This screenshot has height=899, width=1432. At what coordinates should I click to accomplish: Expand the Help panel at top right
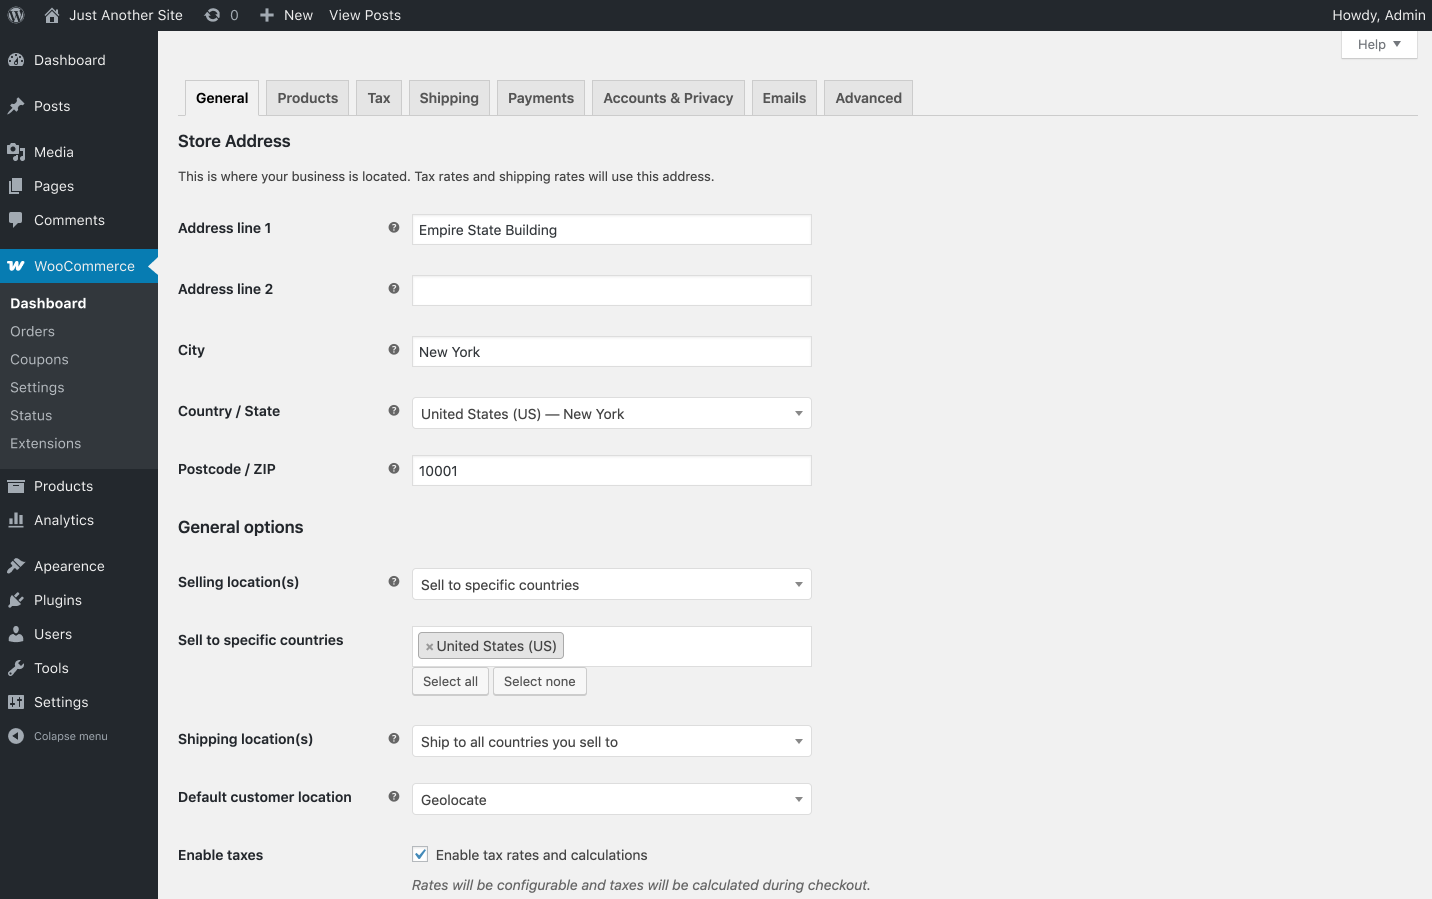pyautogui.click(x=1378, y=44)
